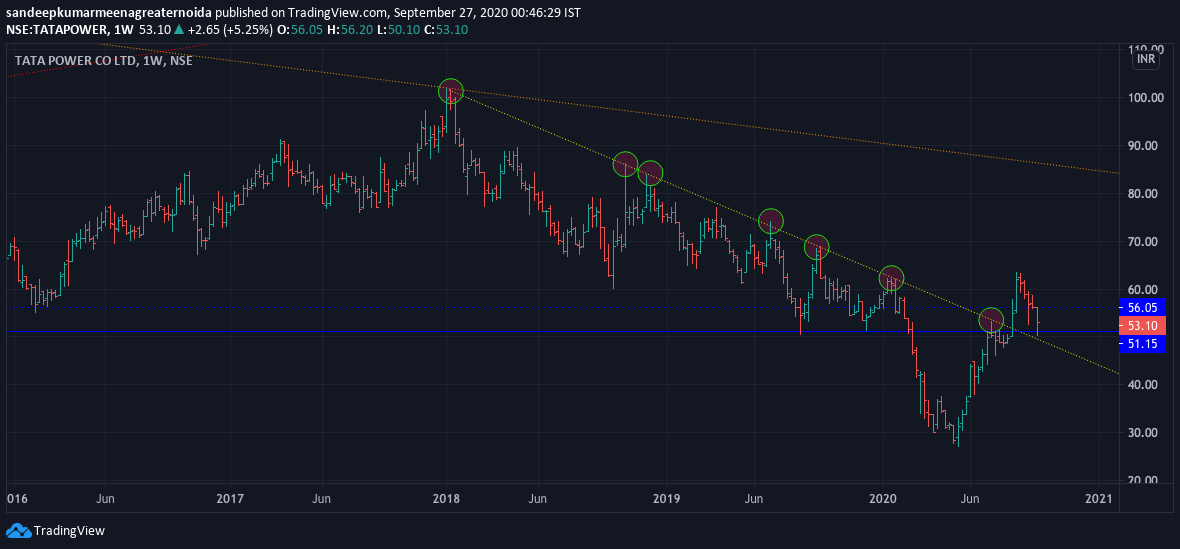Click the TATA POWER CO LTD, 1W, NSE legend
This screenshot has width=1180, height=549.
103,61
